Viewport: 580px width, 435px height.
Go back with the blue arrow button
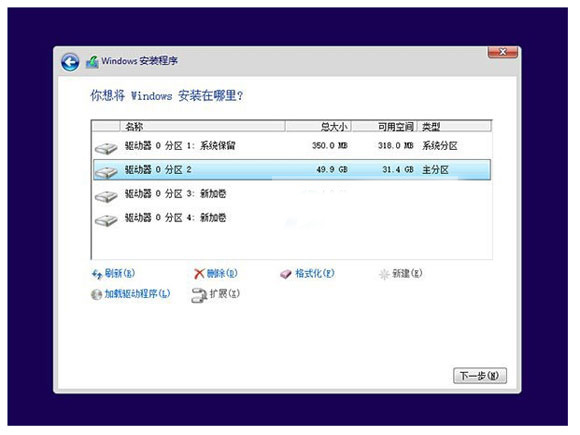pyautogui.click(x=70, y=62)
